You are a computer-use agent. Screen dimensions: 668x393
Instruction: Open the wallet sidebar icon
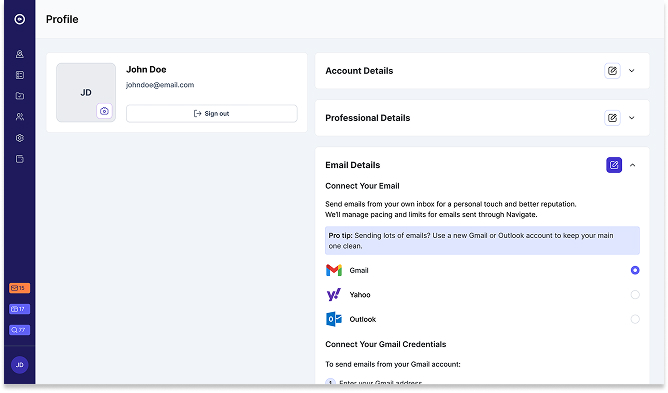(20, 159)
